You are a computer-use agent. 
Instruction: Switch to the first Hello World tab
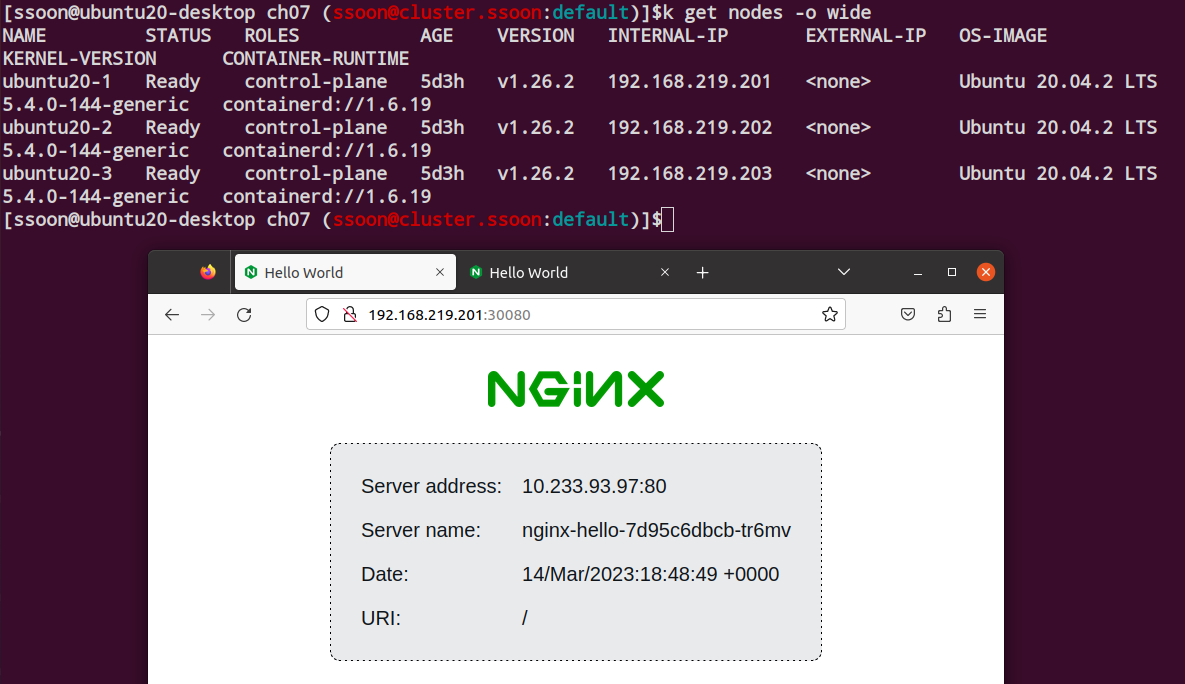[x=345, y=272]
